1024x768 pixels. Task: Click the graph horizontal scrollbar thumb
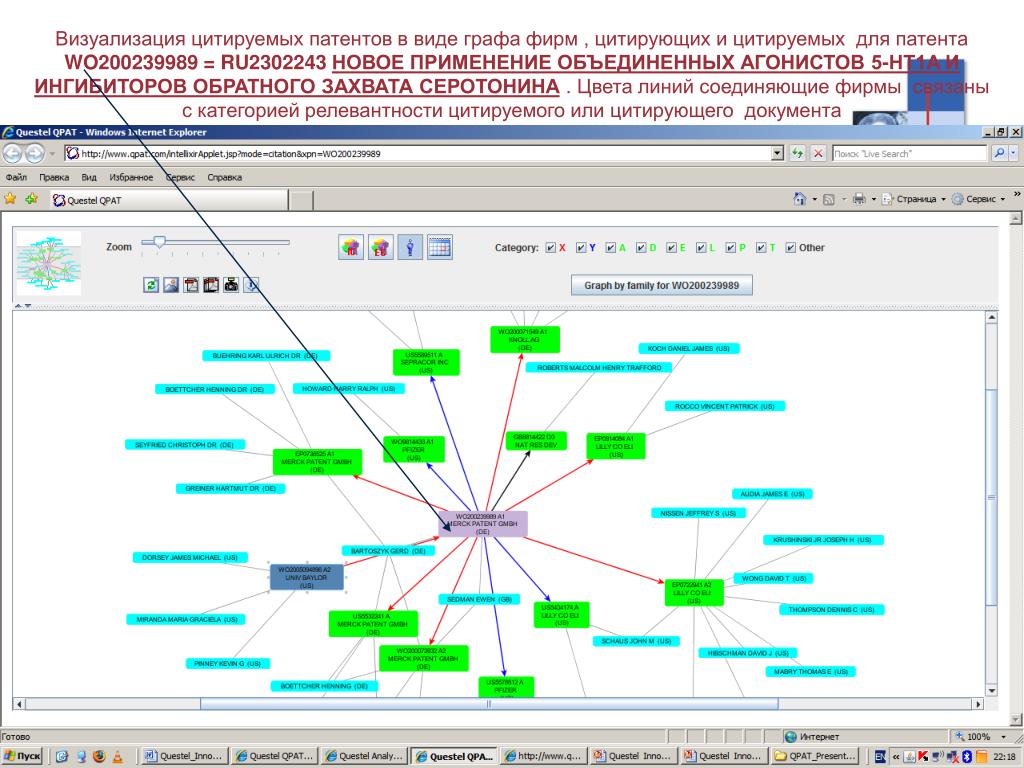[489, 704]
